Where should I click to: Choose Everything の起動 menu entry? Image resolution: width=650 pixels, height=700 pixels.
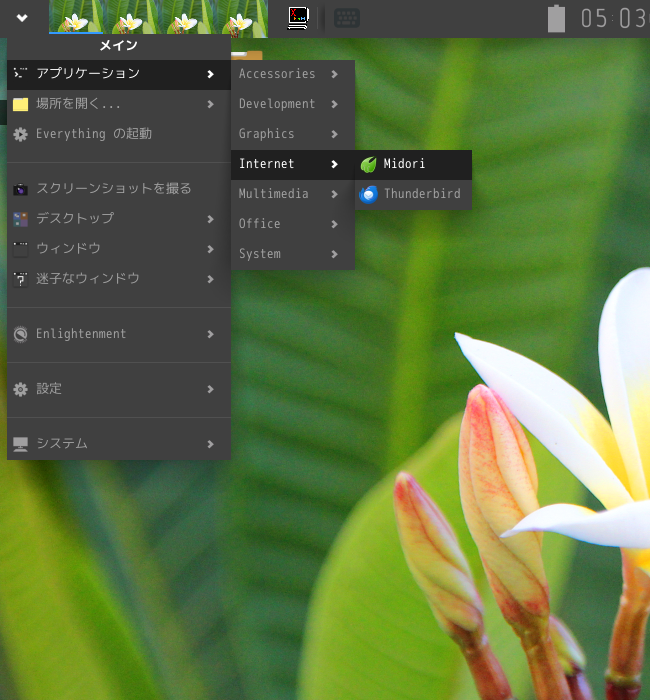[x=119, y=134]
